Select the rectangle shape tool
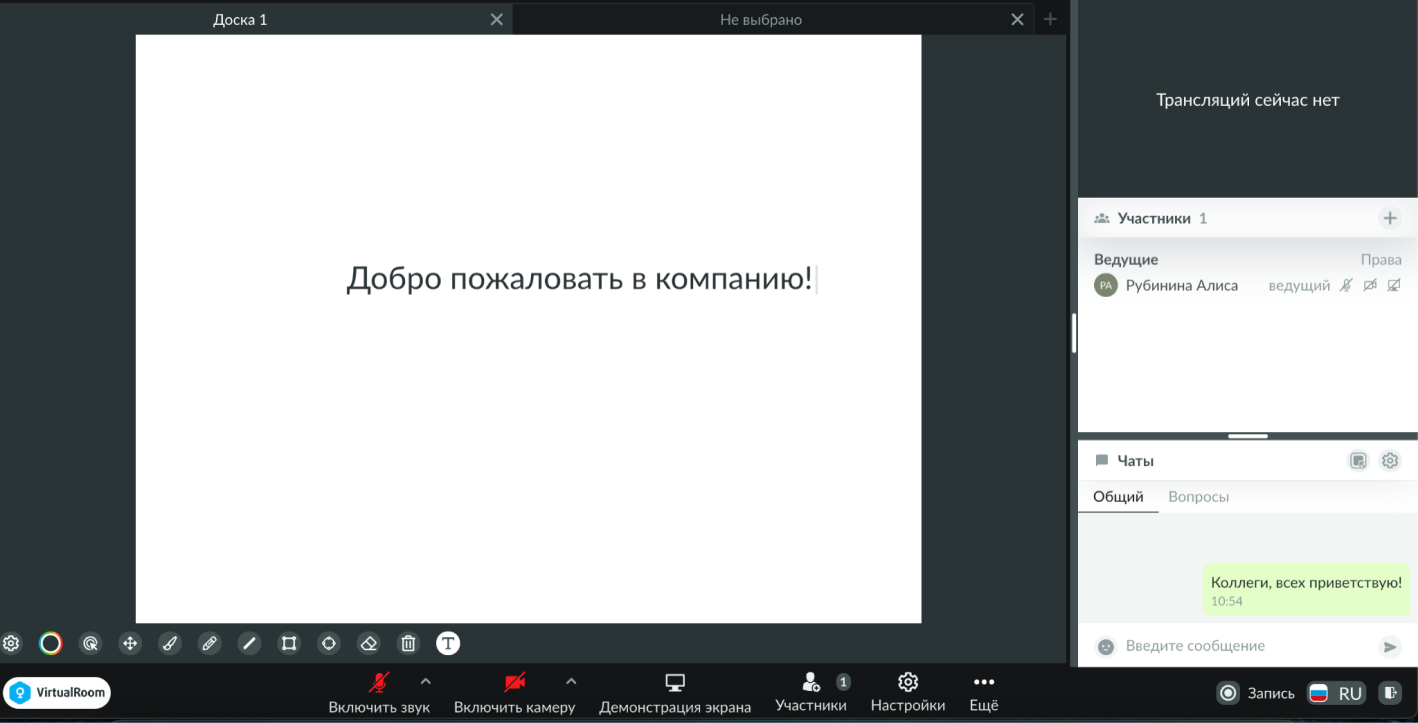The height and width of the screenshot is (723, 1418). click(289, 643)
